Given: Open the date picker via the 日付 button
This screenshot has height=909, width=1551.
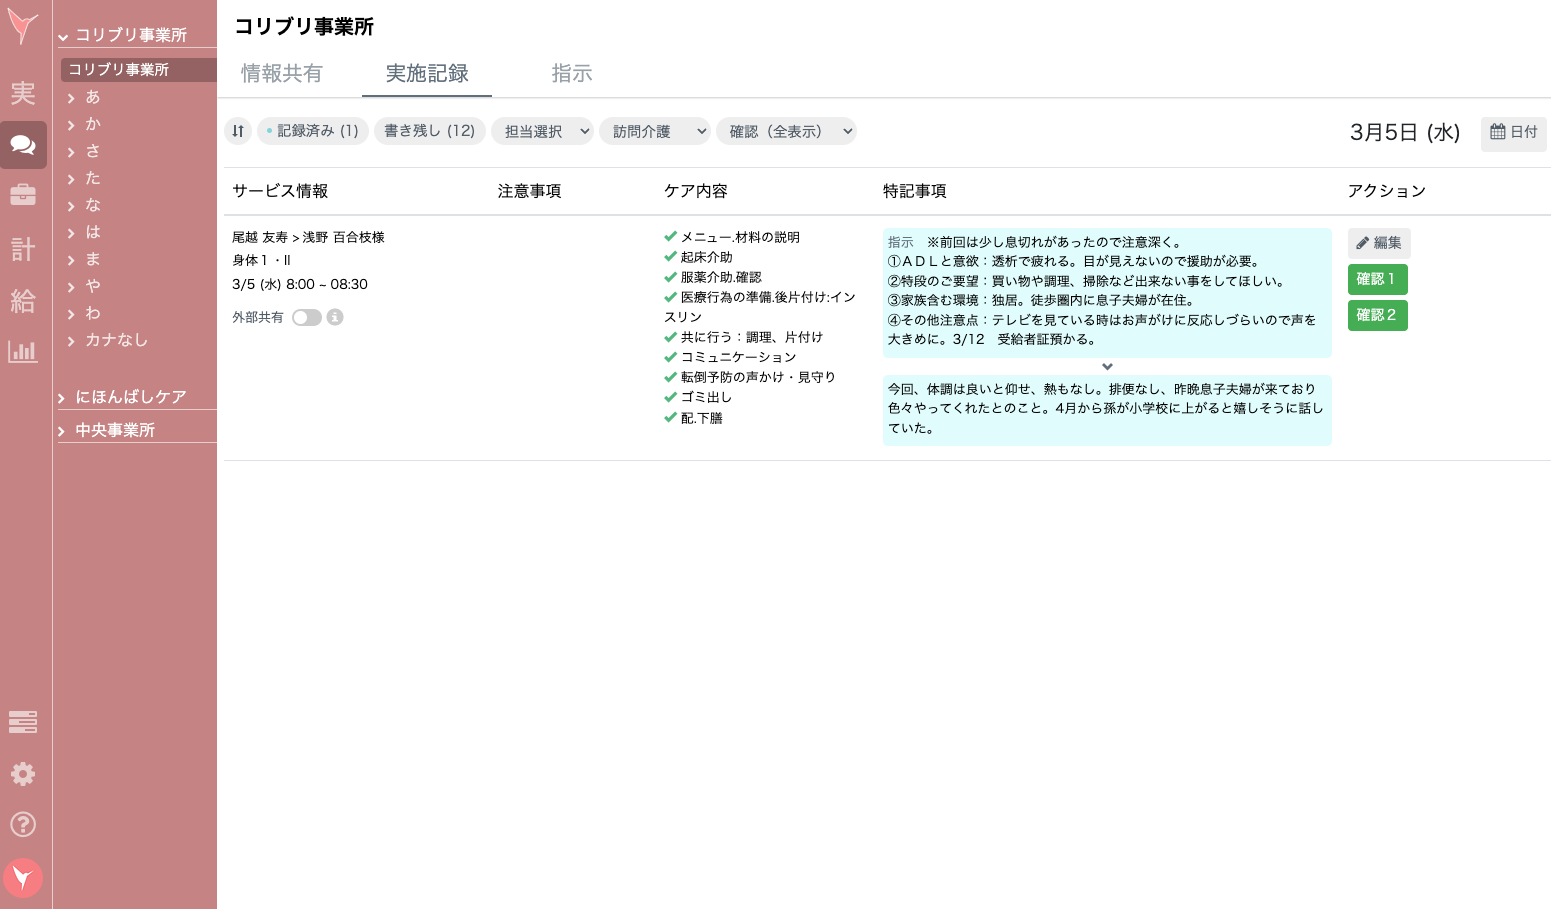Looking at the screenshot, I should point(1513,133).
